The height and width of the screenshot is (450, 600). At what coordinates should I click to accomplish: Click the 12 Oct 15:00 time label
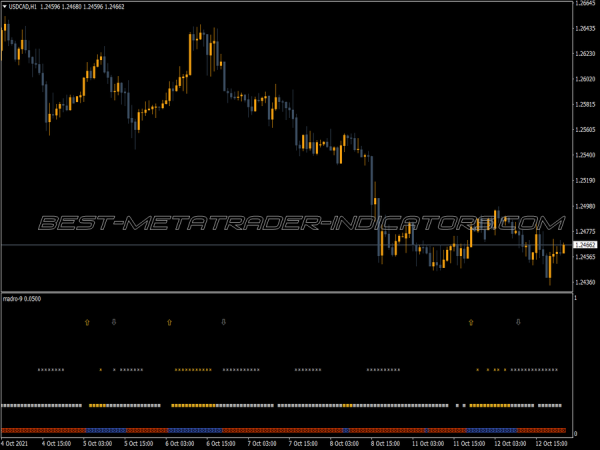point(554,442)
